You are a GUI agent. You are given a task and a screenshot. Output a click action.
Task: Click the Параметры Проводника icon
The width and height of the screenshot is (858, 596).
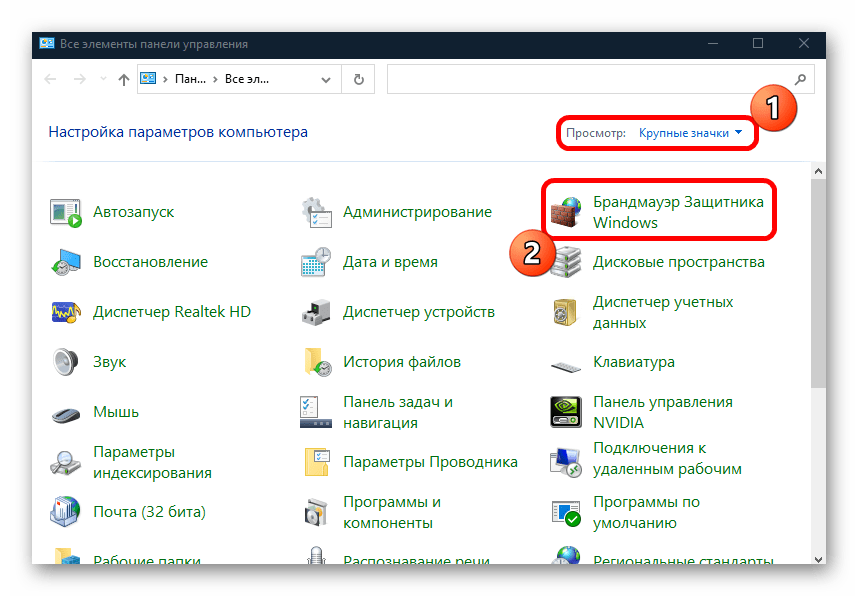[x=317, y=462]
